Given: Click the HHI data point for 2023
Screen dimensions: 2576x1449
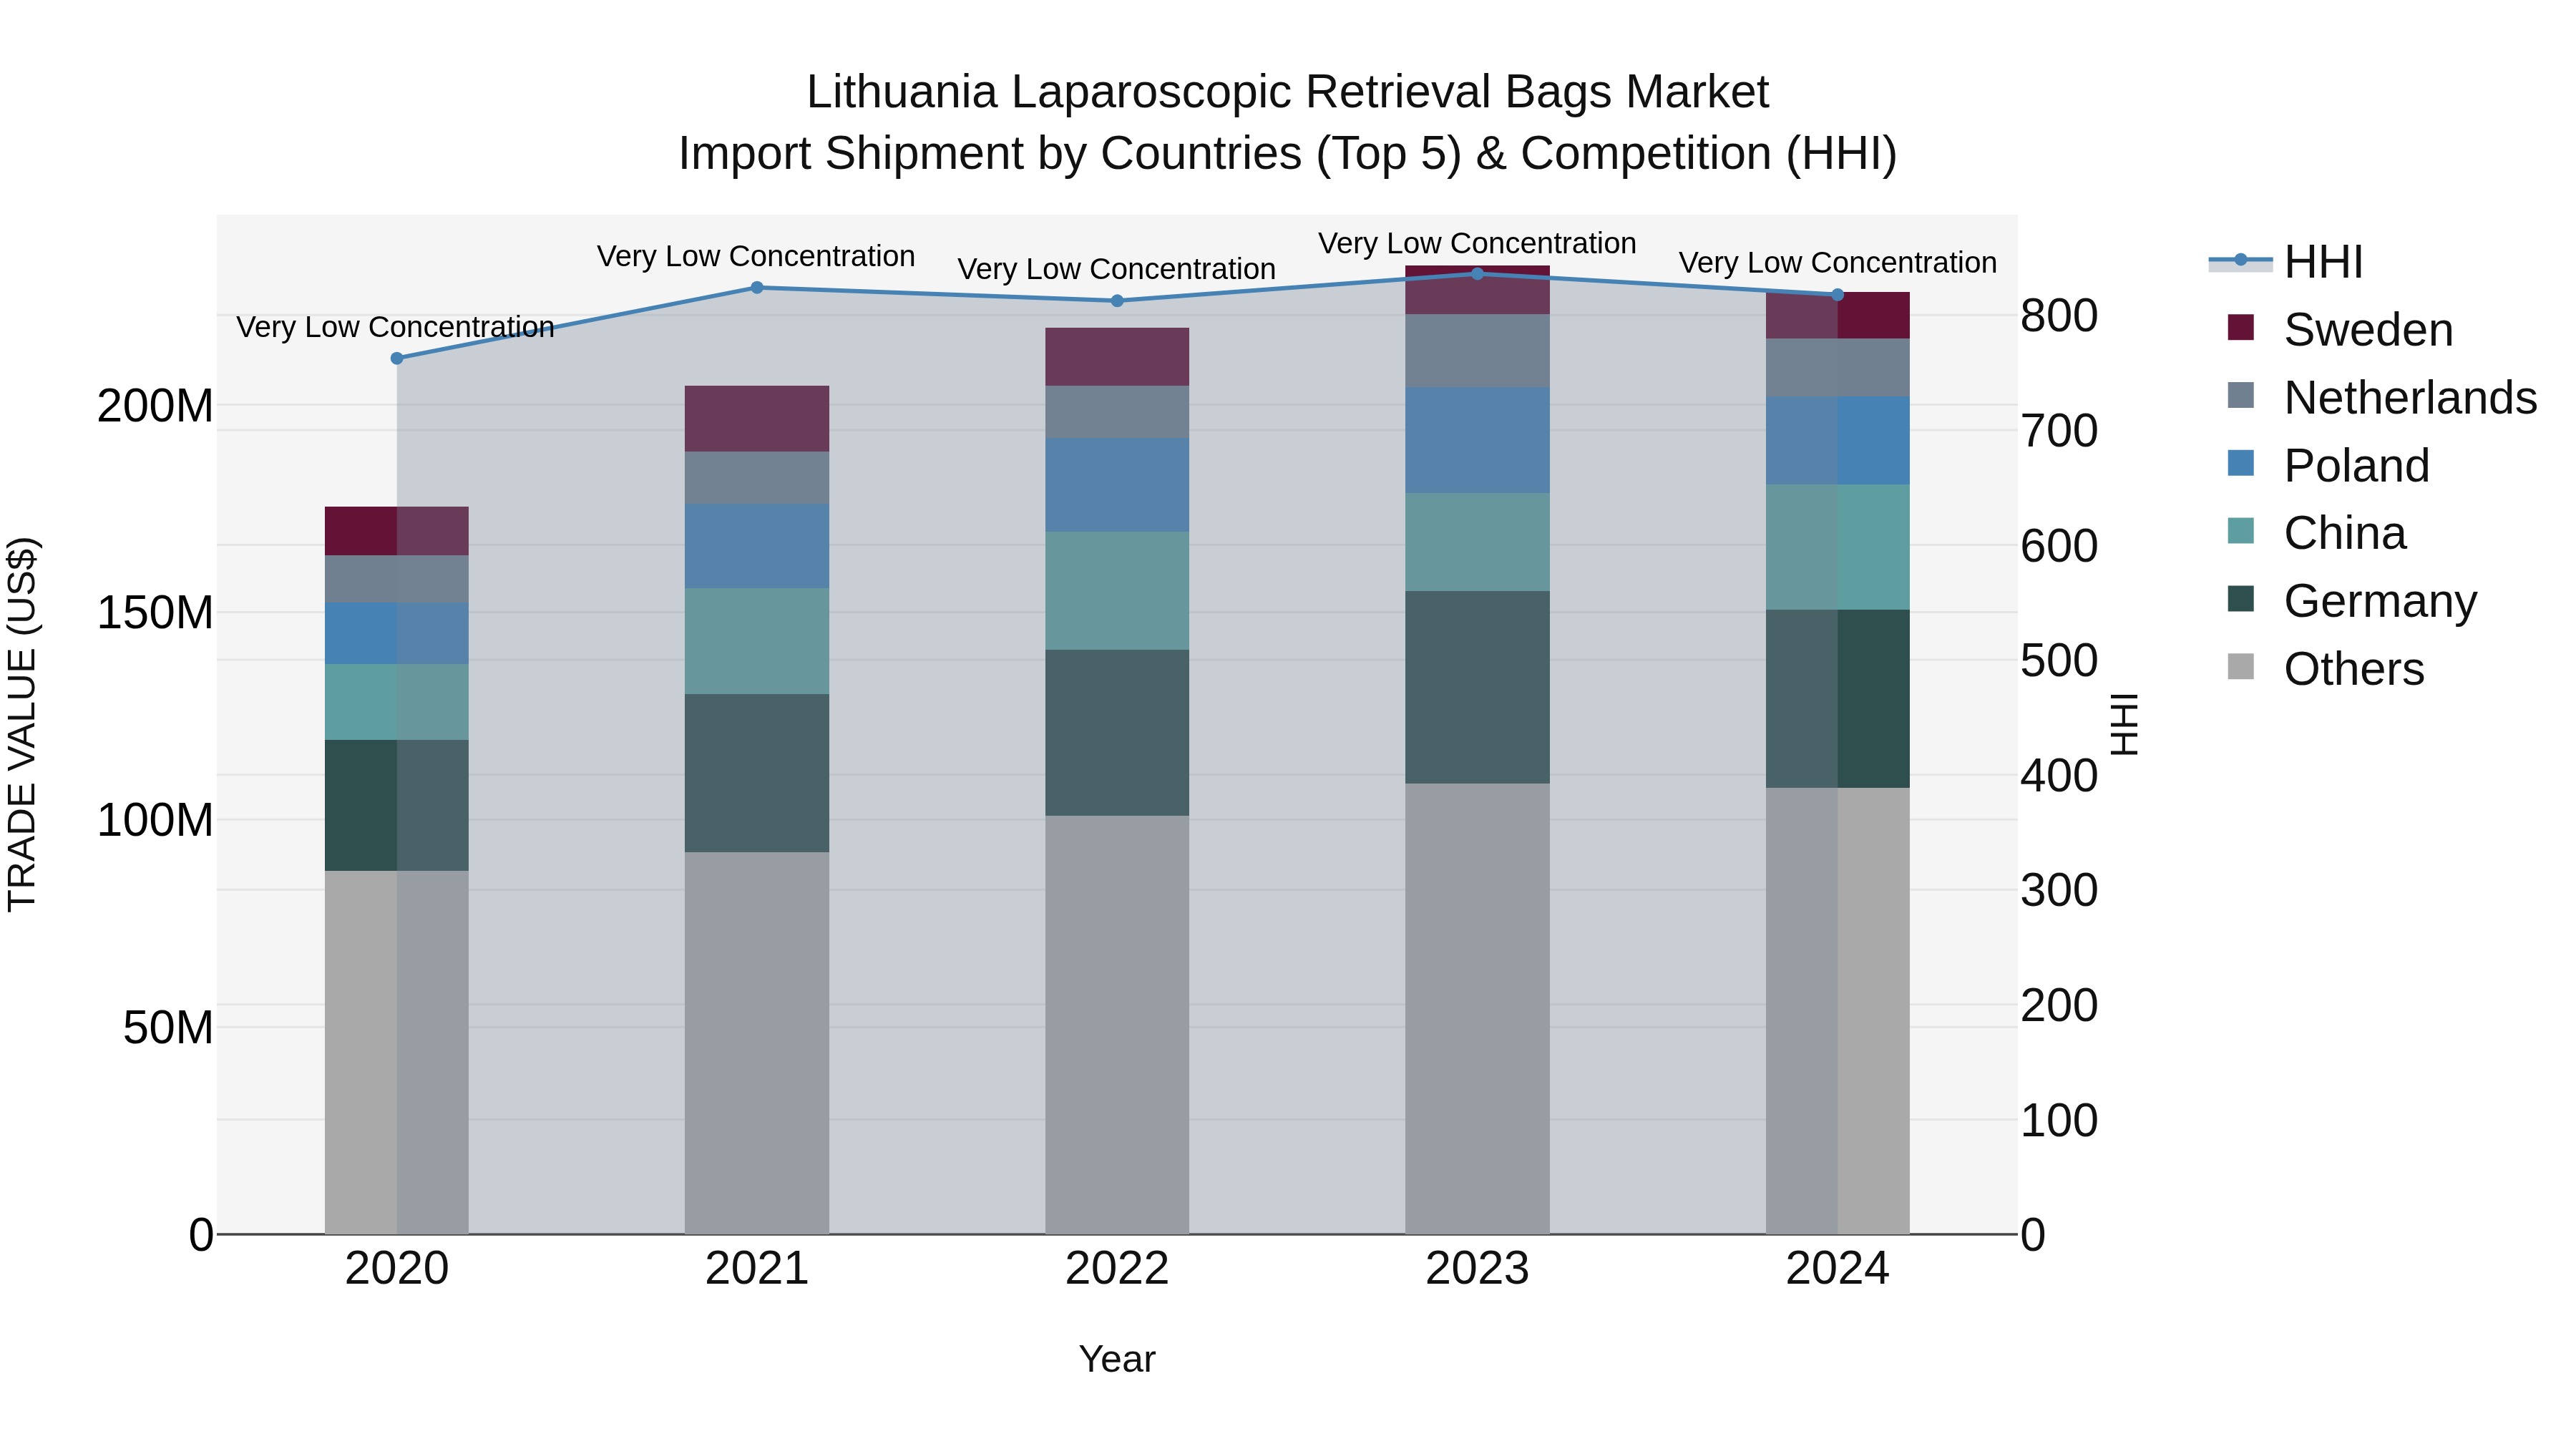Looking at the screenshot, I should click(1477, 274).
